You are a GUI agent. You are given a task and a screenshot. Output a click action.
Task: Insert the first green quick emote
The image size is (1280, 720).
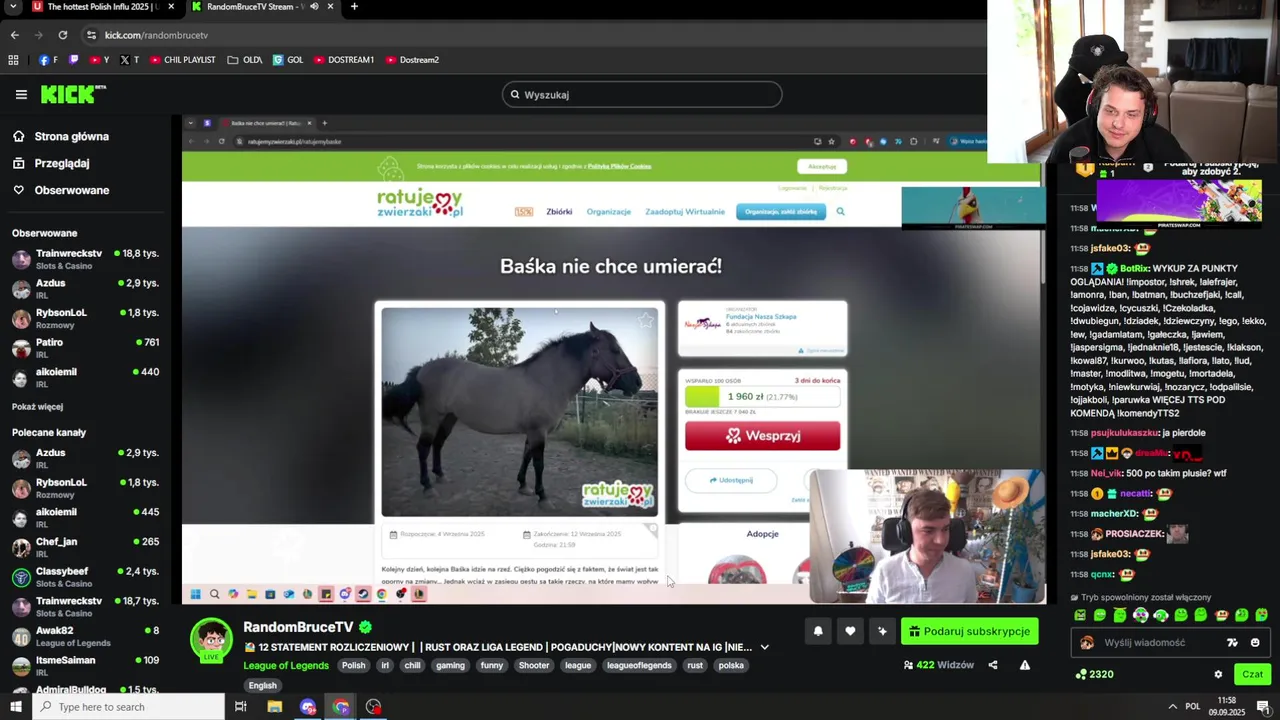(x=1080, y=615)
